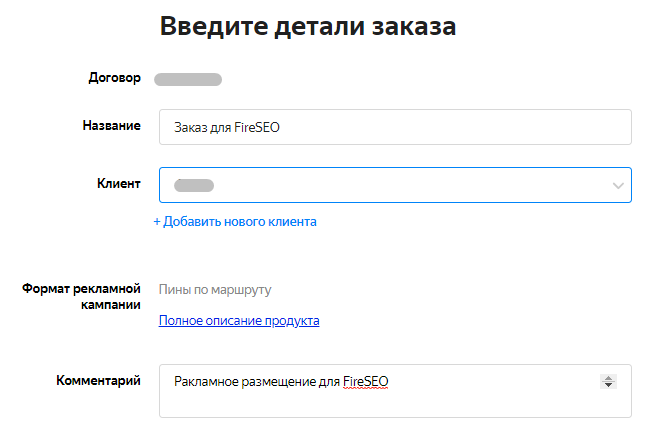The image size is (663, 440).
Task: Click the plus sign before Добавить нового клиента
Action: [x=157, y=222]
